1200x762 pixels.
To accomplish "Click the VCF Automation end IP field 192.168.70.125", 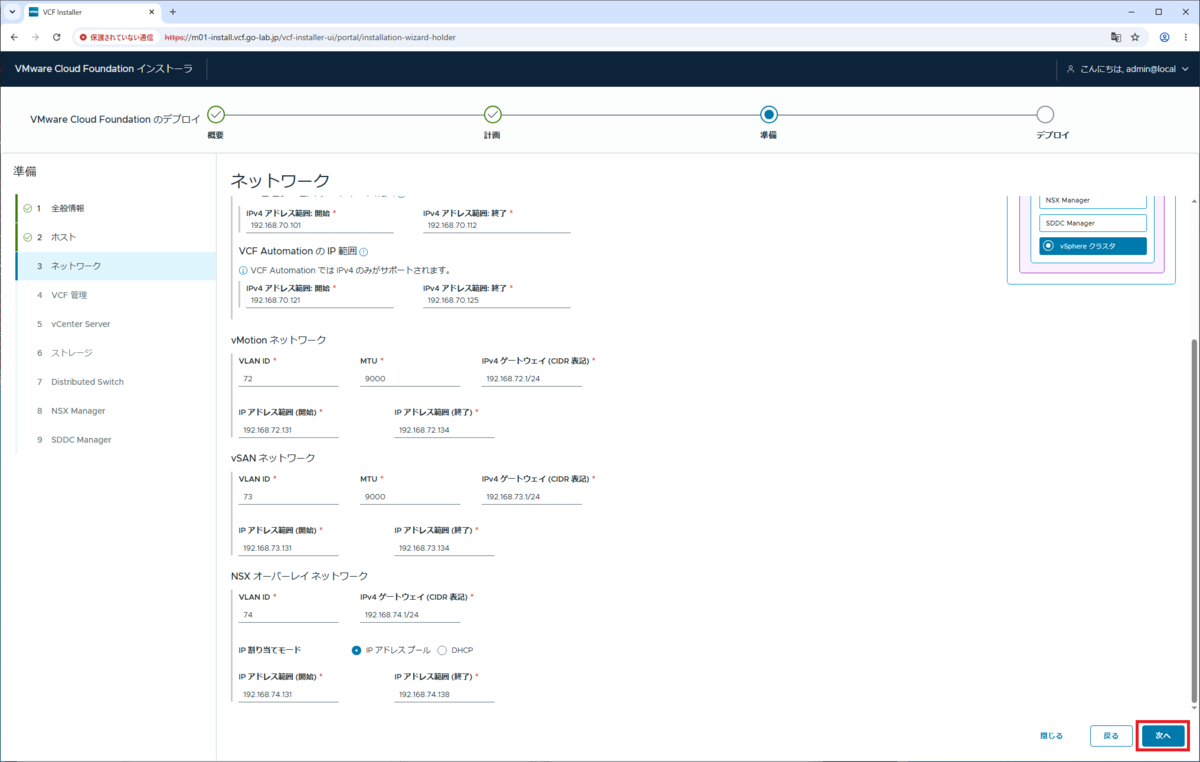I will [497, 300].
